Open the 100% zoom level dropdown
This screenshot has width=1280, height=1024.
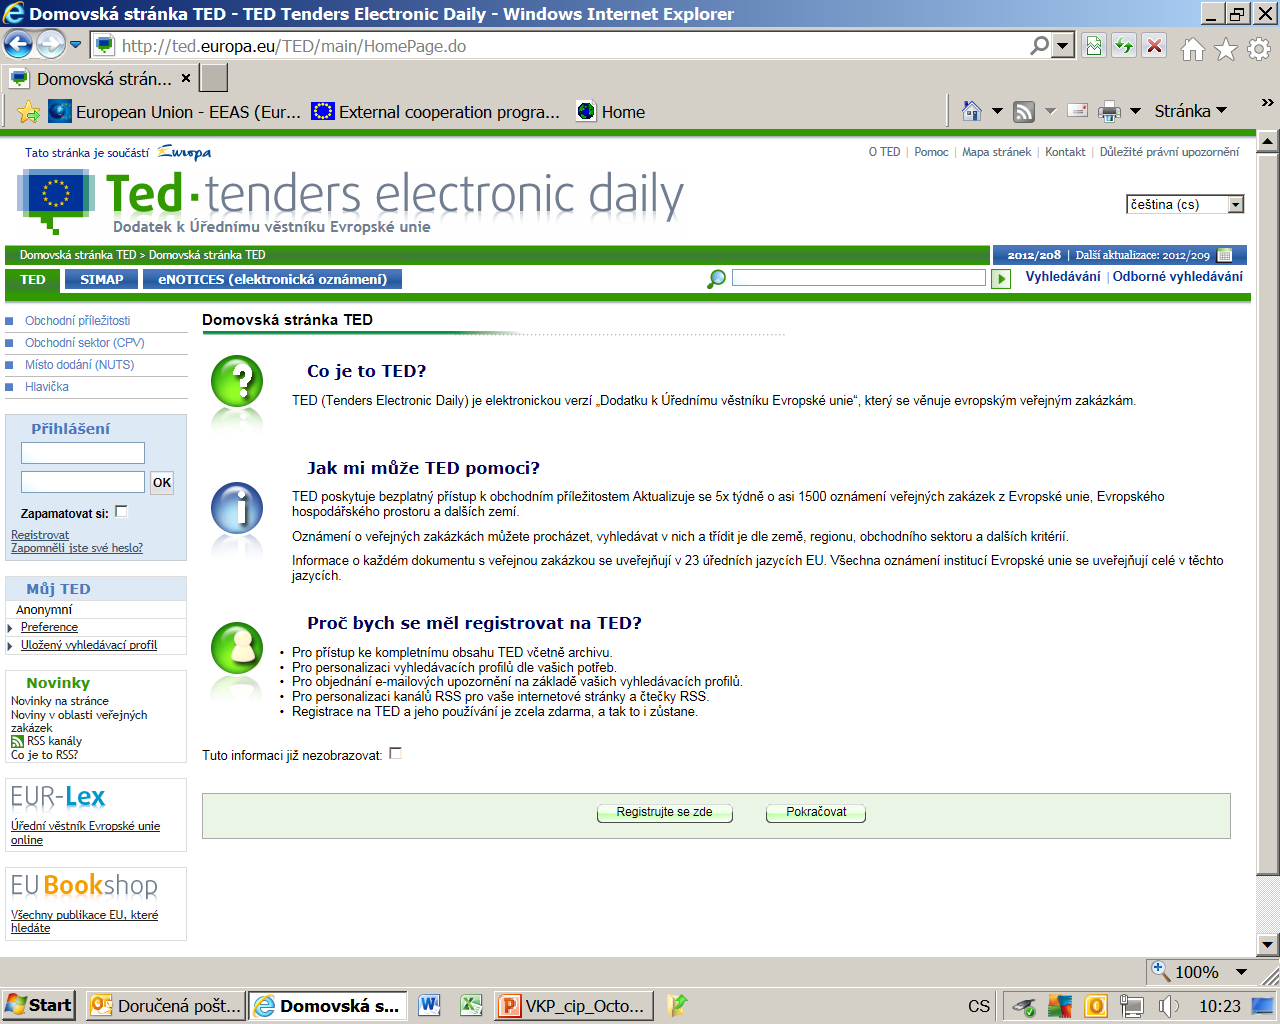(x=1241, y=972)
